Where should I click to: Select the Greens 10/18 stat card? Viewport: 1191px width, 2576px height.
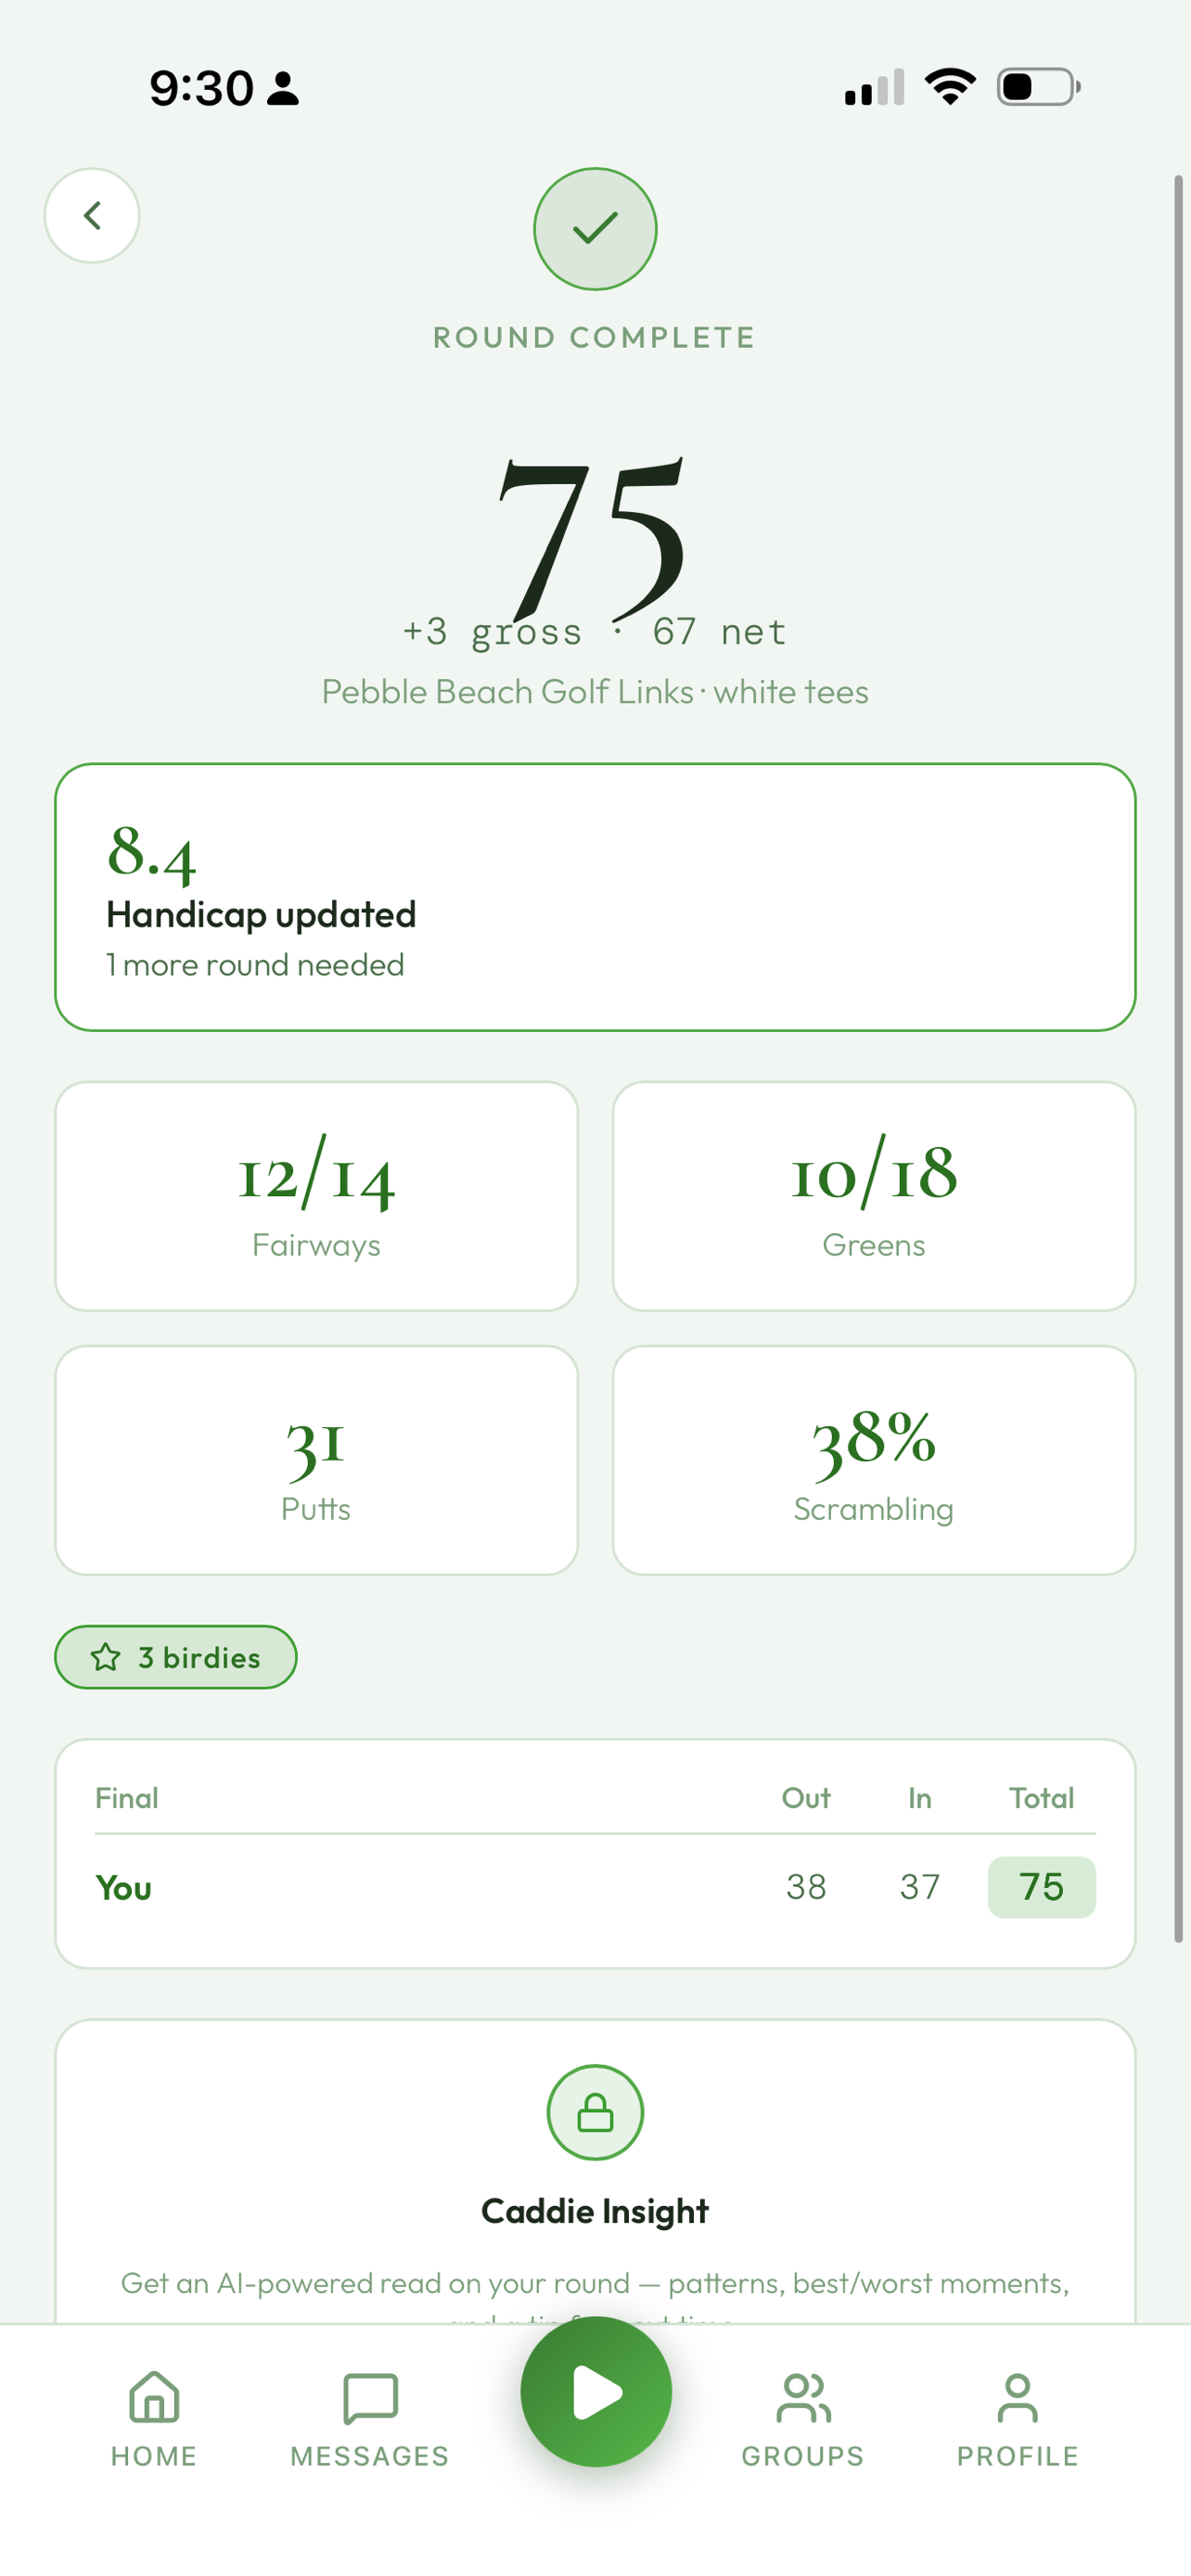pyautogui.click(x=874, y=1196)
